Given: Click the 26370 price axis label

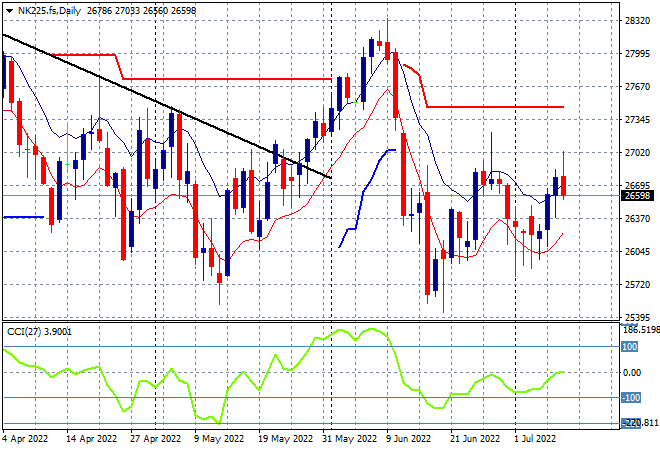Looking at the screenshot, I should (637, 218).
